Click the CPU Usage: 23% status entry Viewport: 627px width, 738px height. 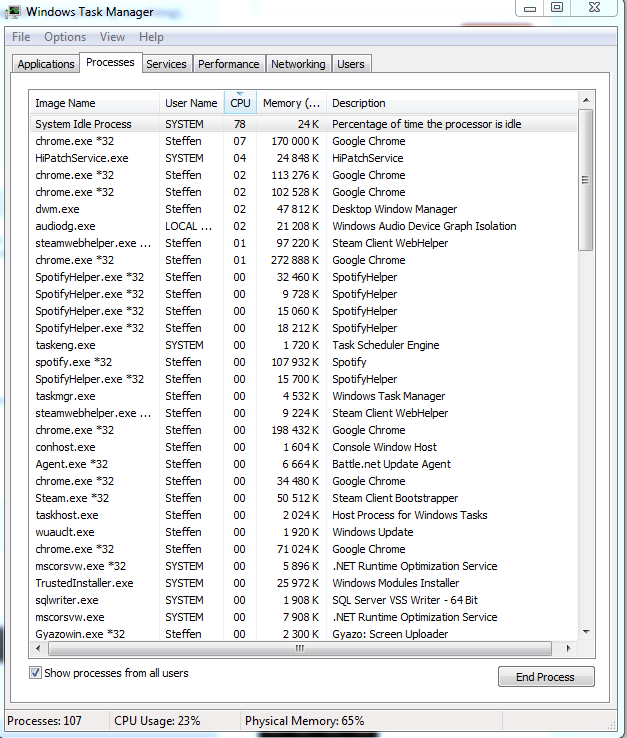pos(157,721)
